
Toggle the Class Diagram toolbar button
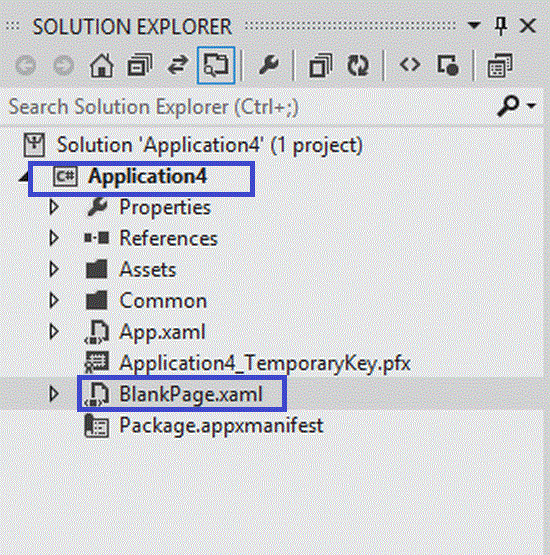pos(500,66)
